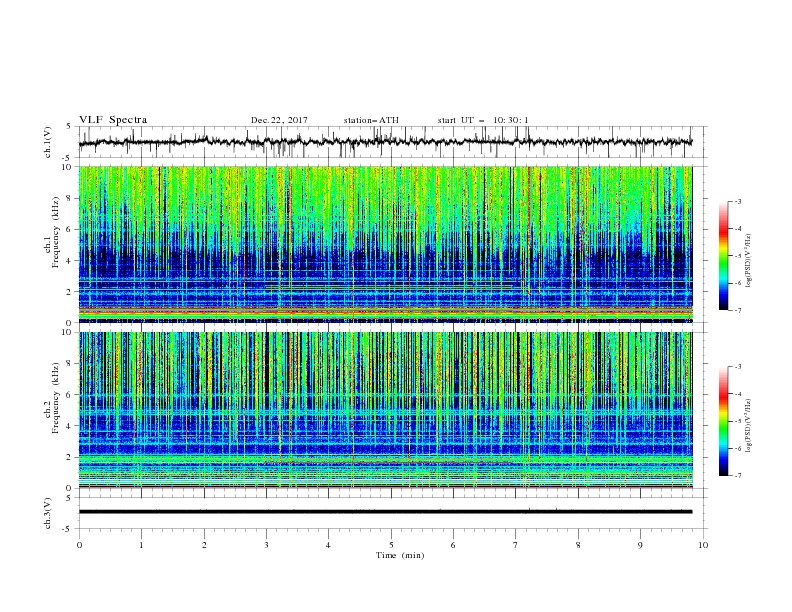Click the "-5" tick on ch.1 colorbar
The height and width of the screenshot is (612, 792).
738,256
